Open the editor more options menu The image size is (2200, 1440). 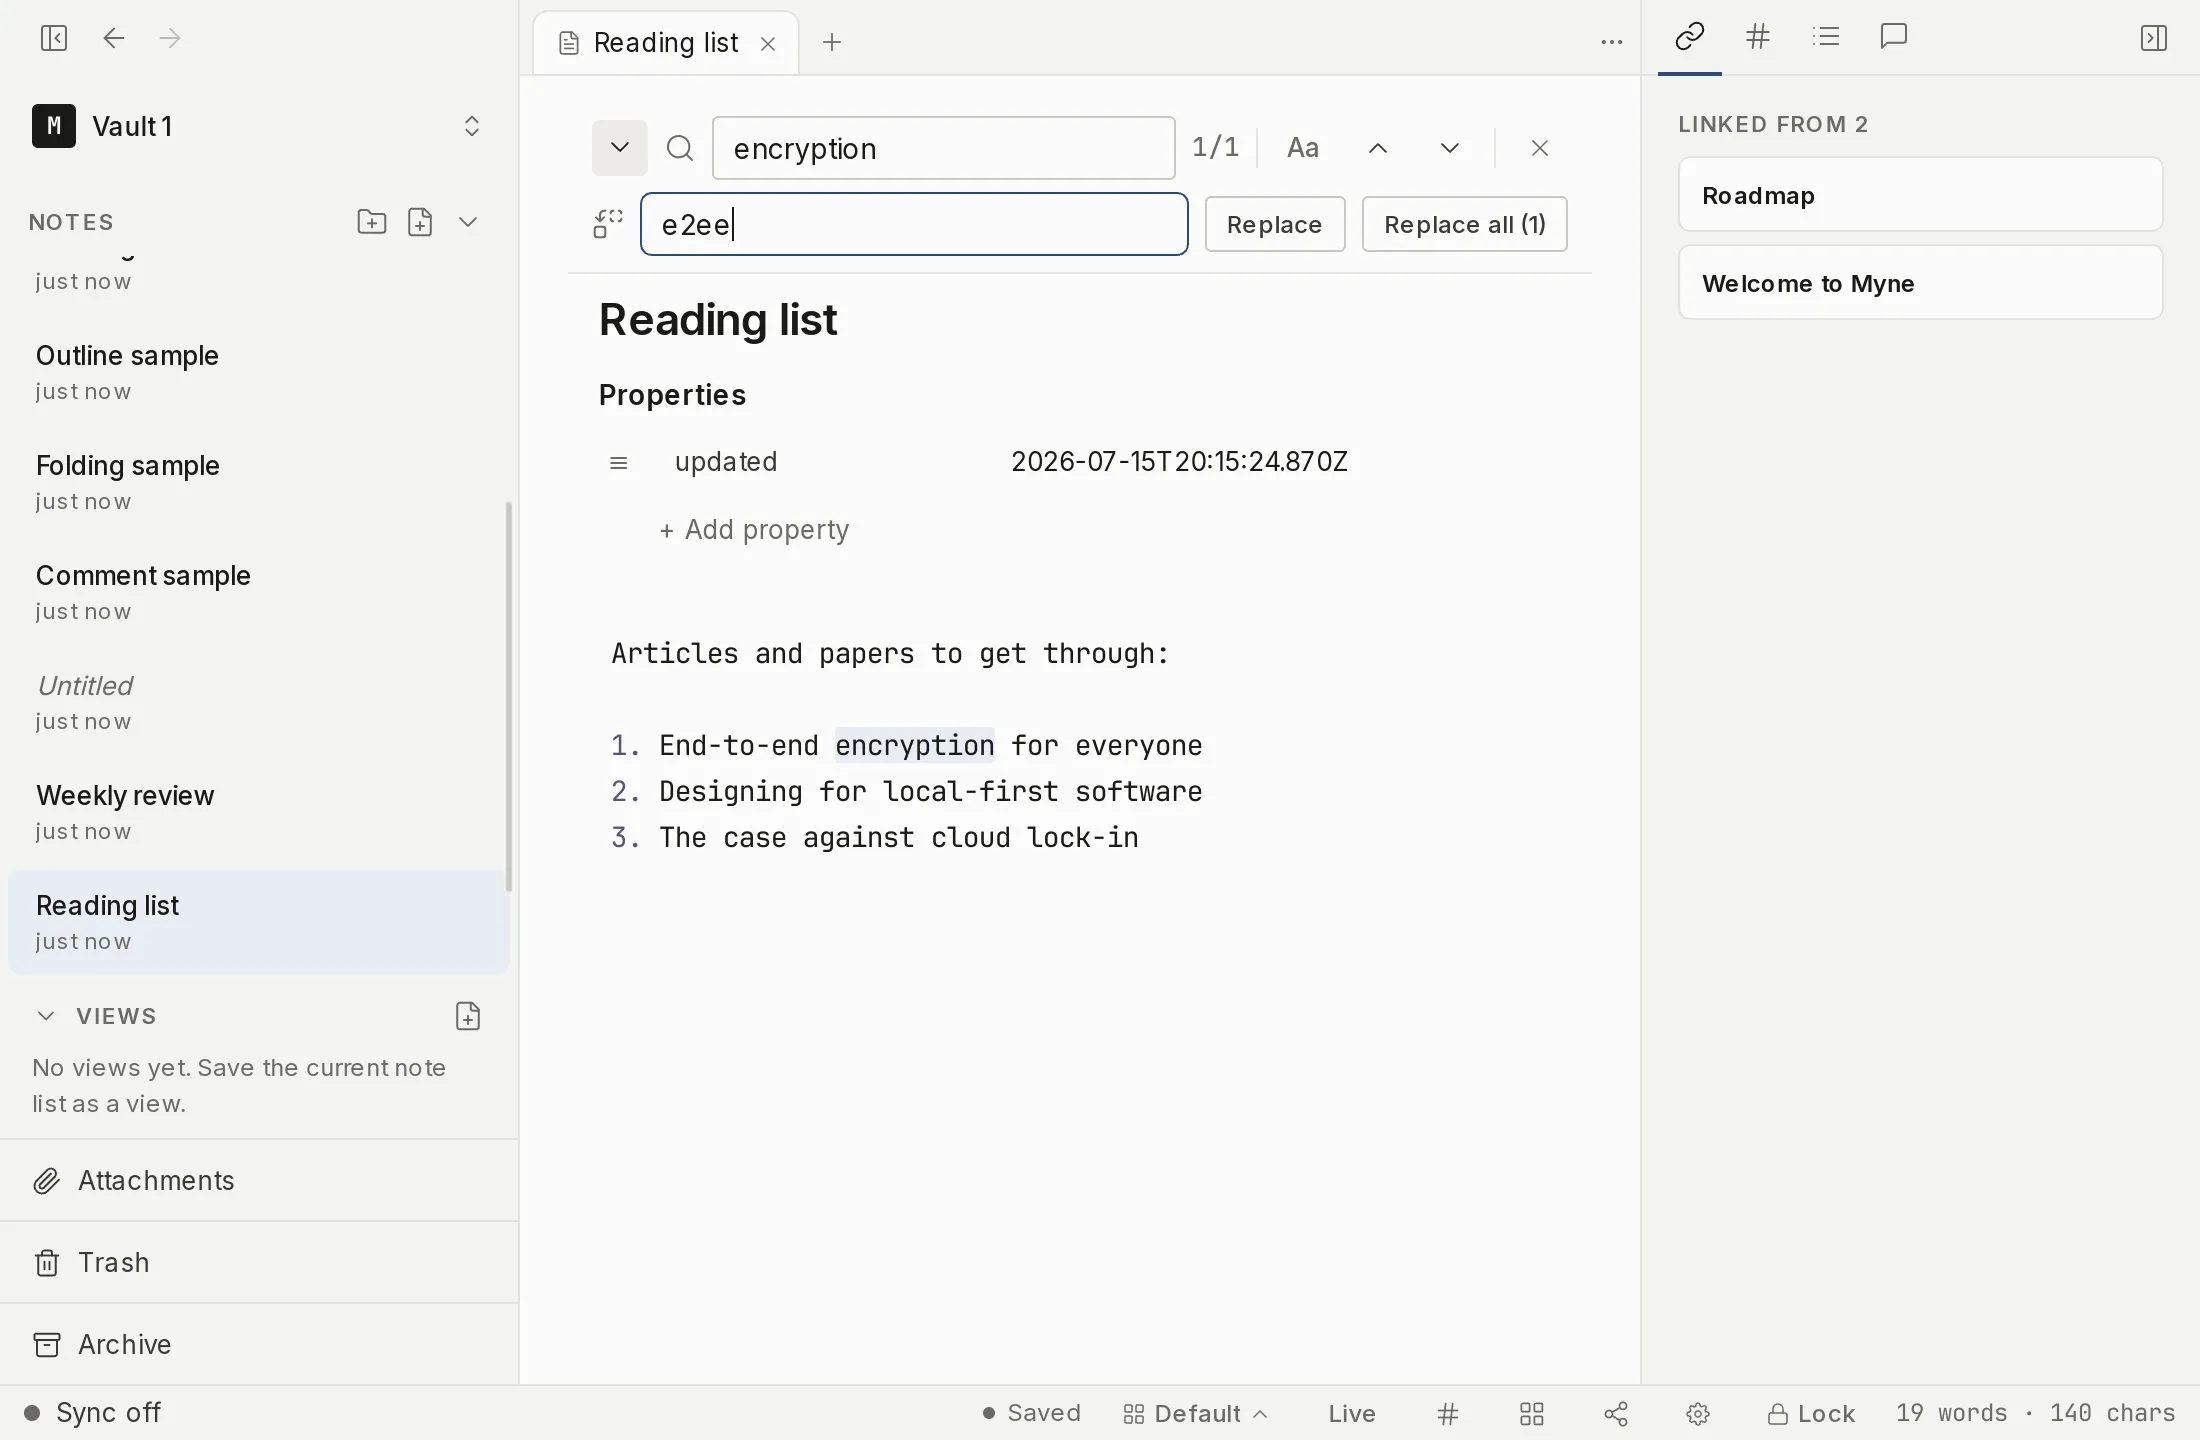point(1611,42)
